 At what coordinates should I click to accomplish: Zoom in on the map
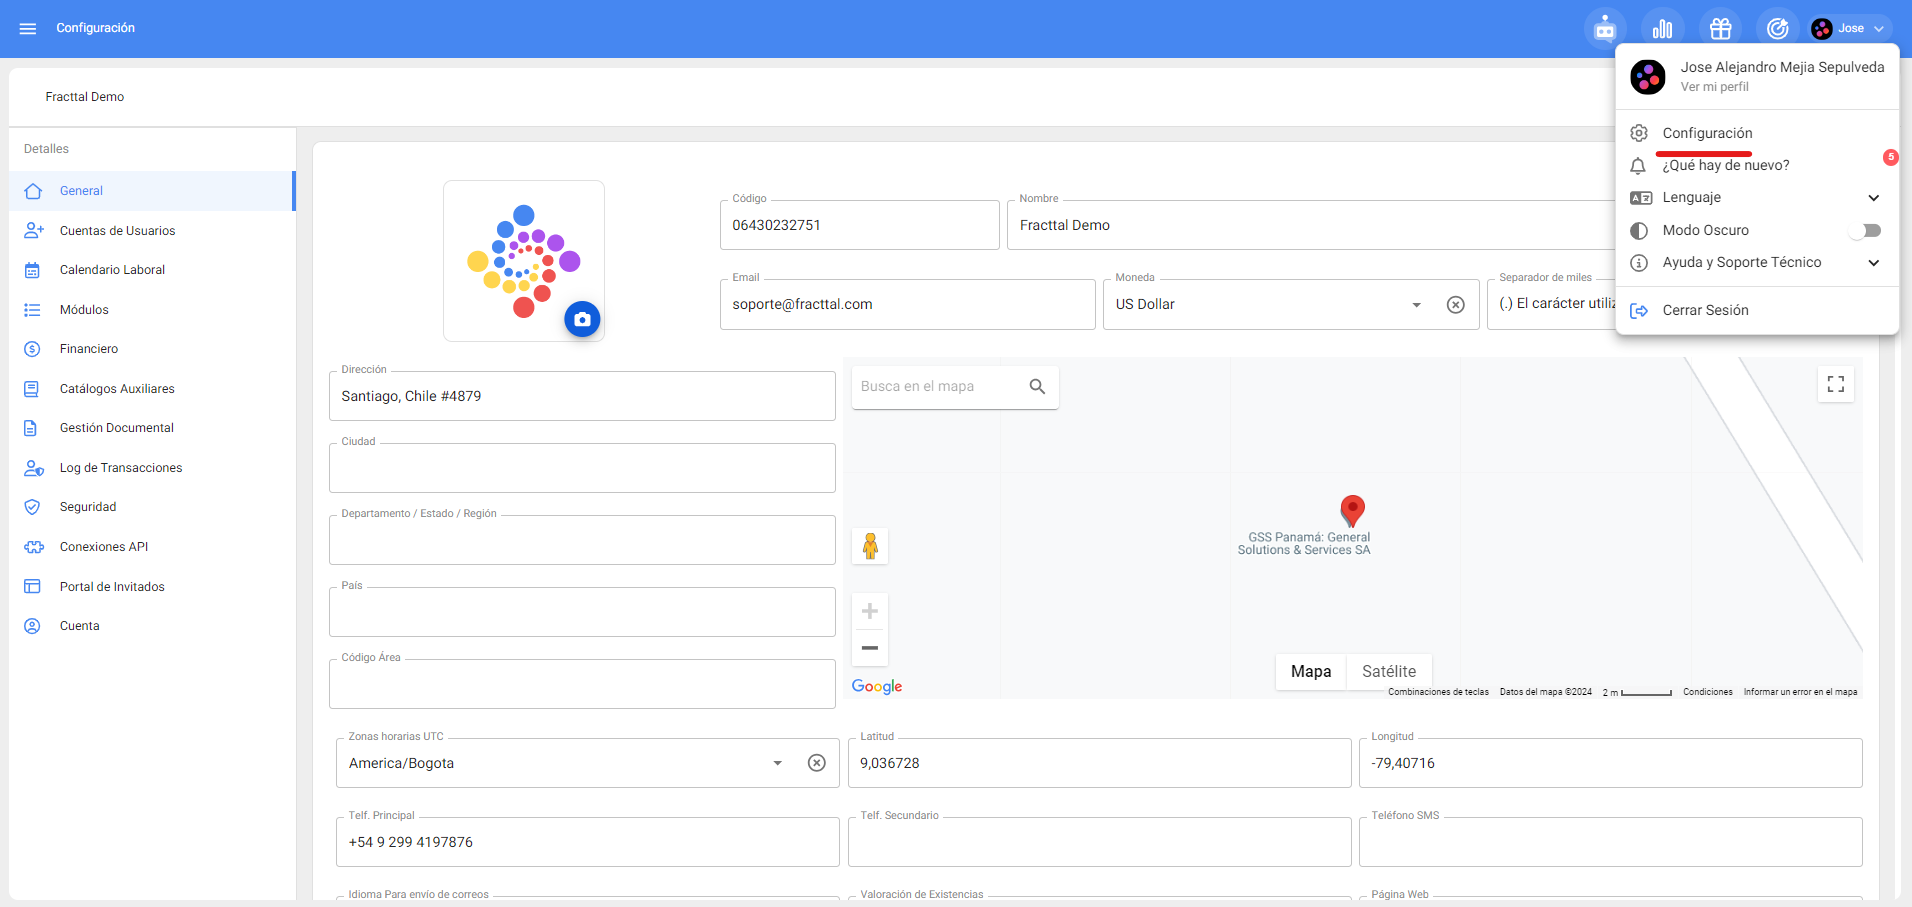(870, 611)
